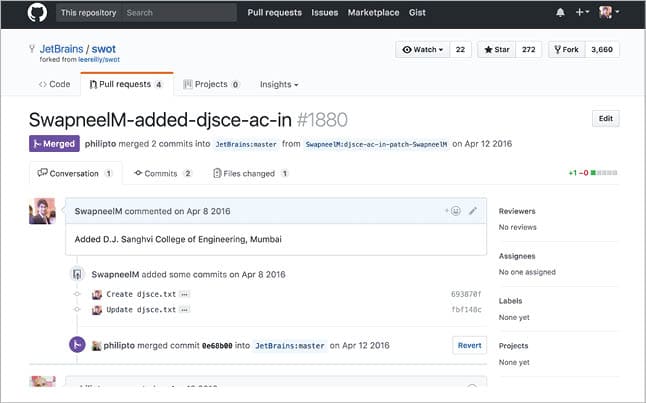Open commit hash 693870f link

click(466, 295)
